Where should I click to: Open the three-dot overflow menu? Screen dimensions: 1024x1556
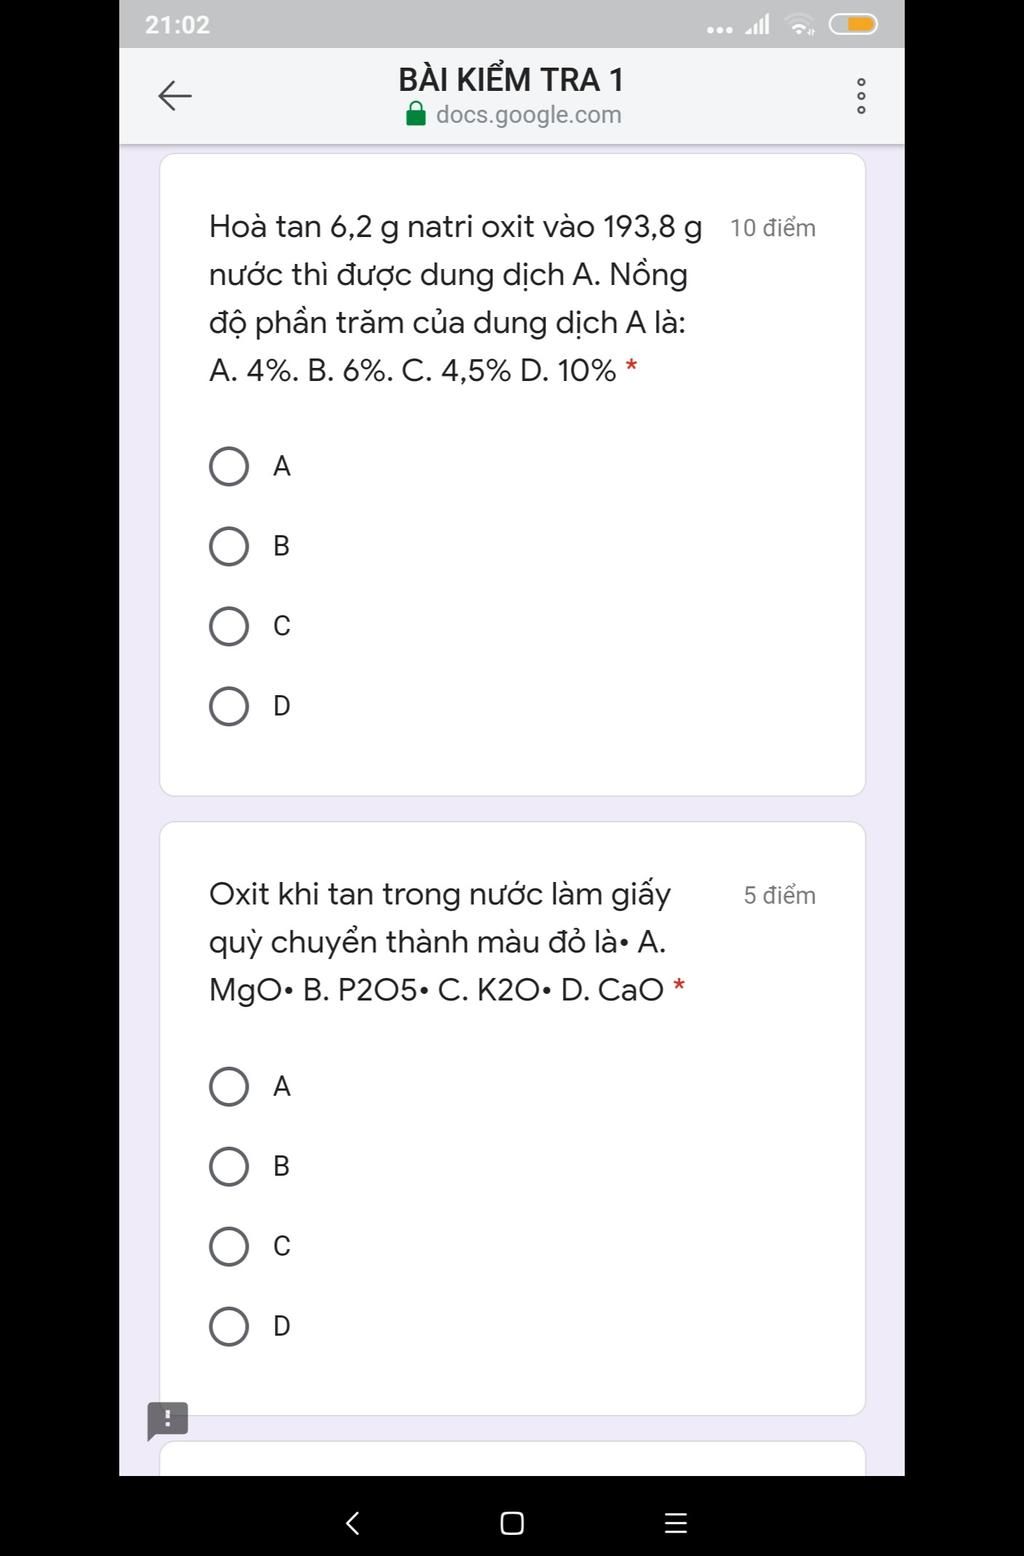[x=861, y=96]
